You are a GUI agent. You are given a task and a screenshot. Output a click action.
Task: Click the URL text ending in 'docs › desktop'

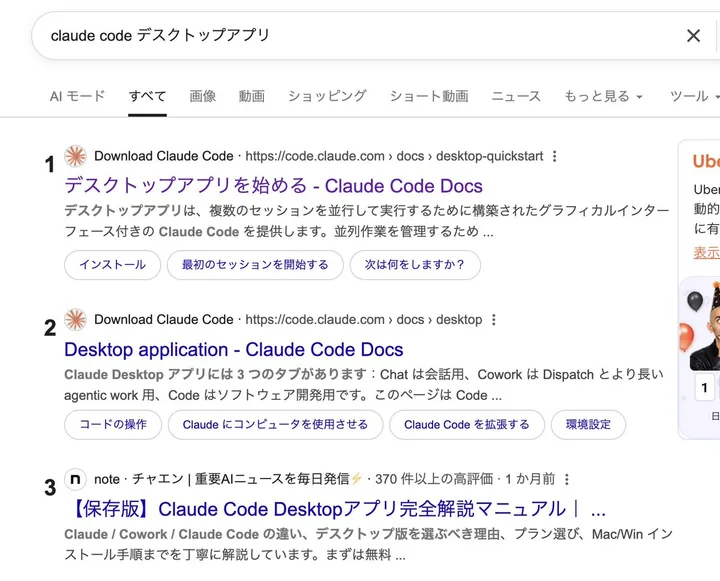(x=364, y=320)
